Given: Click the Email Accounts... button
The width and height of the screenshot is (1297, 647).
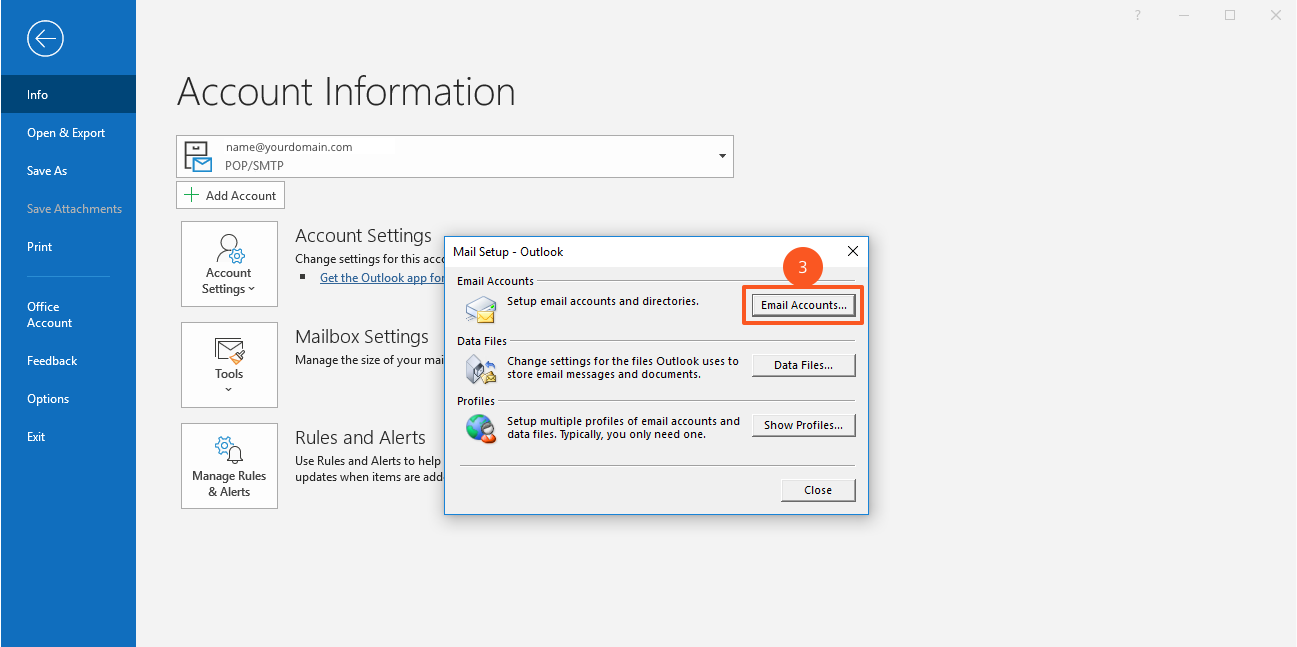Looking at the screenshot, I should 803,305.
